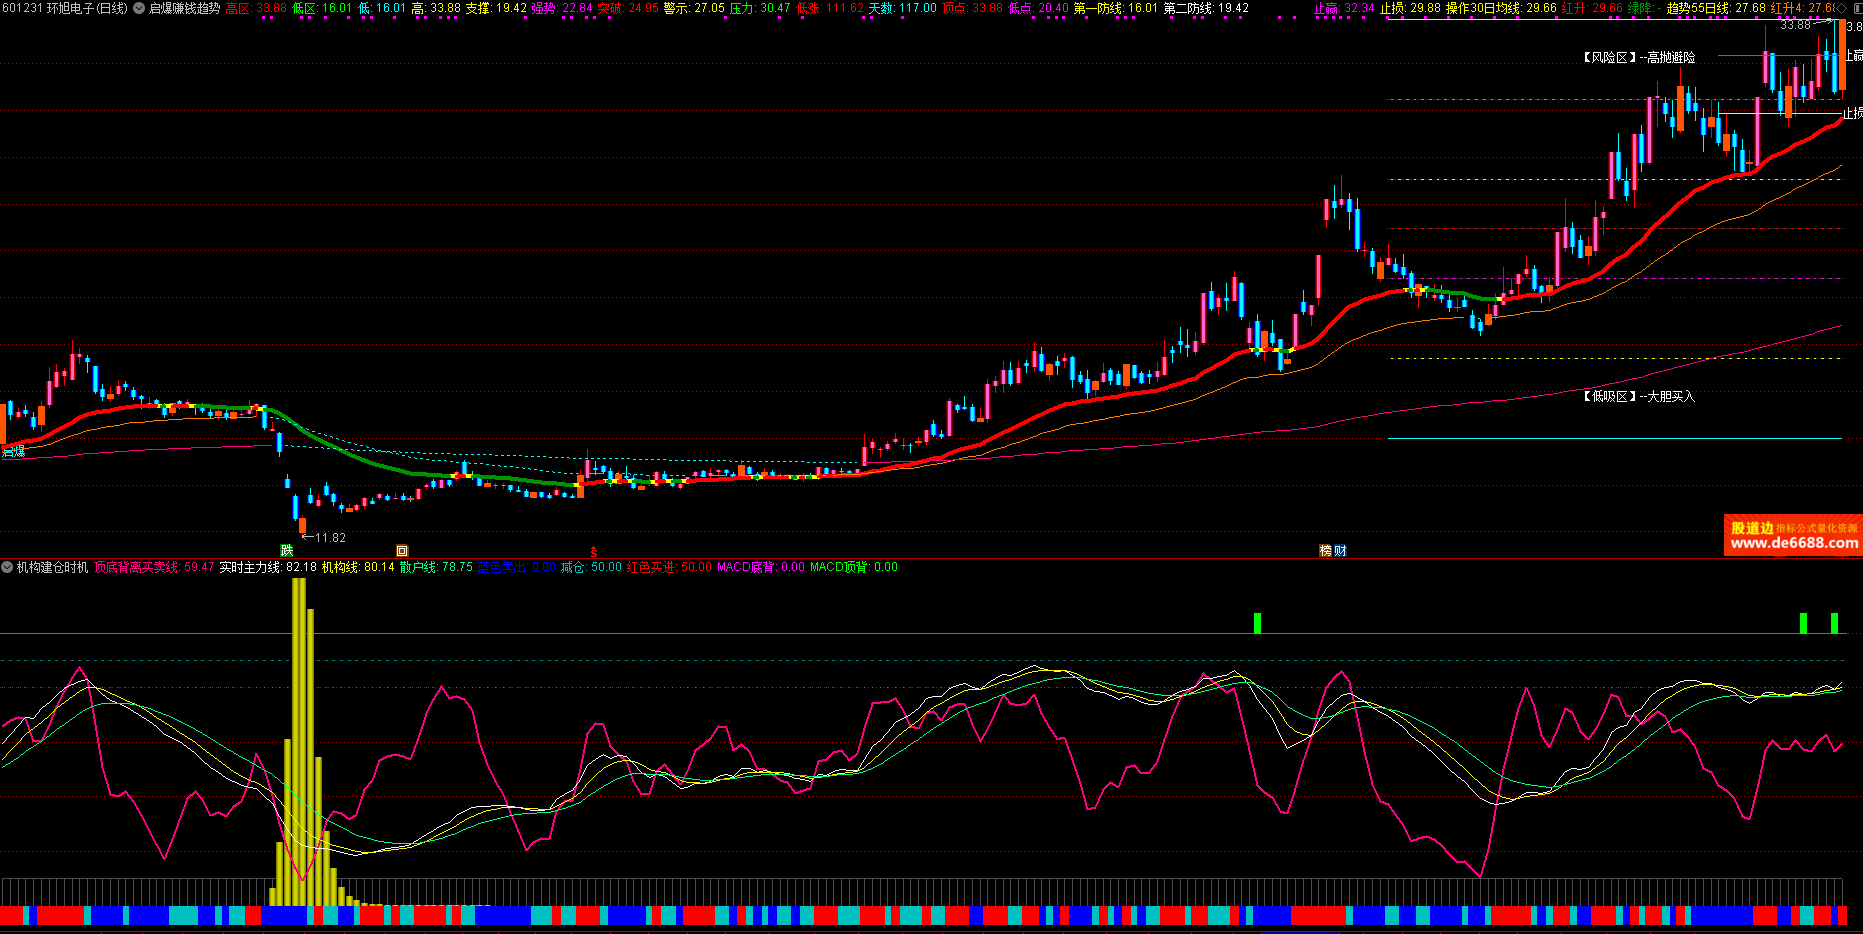Viewport: 1863px width, 934px height.
Task: Open the www.de6688.com watermark link
Action: [1793, 543]
